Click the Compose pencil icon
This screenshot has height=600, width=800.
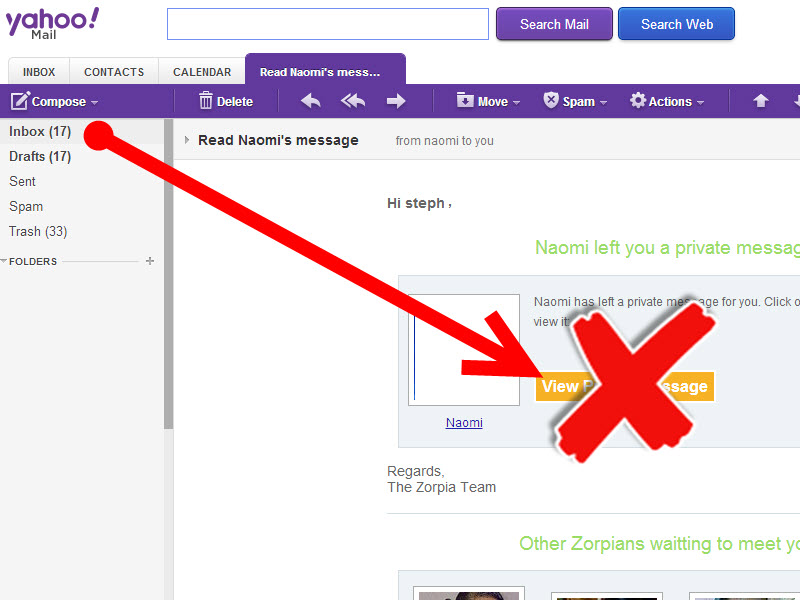pos(20,101)
